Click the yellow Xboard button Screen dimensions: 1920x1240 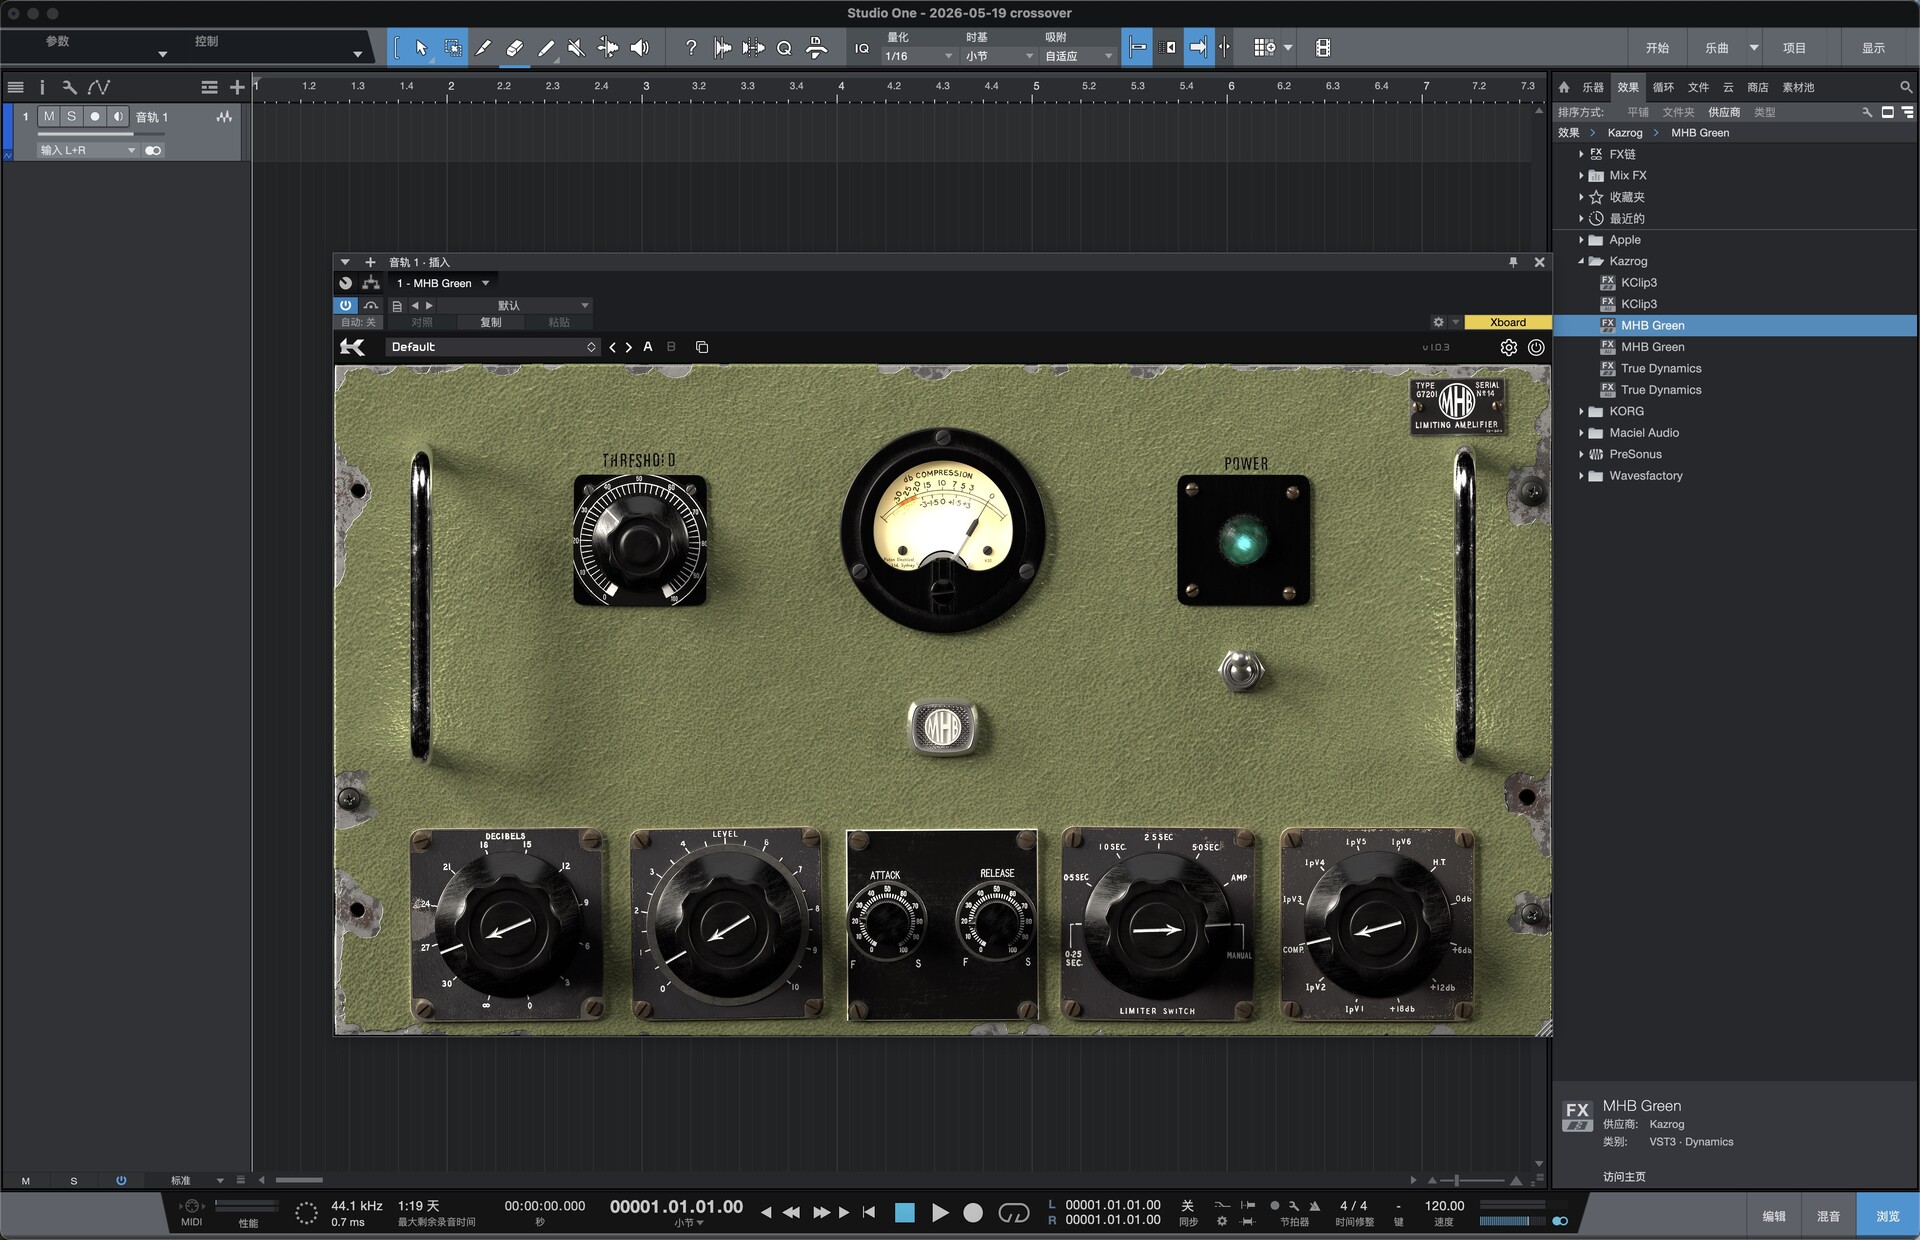click(x=1508, y=322)
